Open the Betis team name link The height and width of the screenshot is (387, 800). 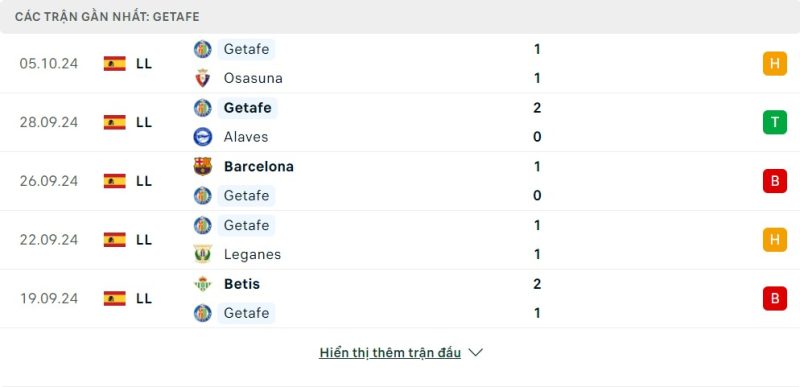[x=242, y=284]
